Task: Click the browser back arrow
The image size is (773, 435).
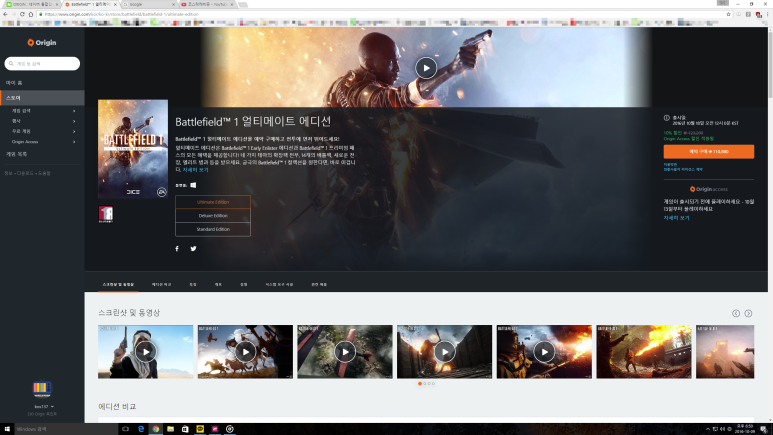Action: 5,14
